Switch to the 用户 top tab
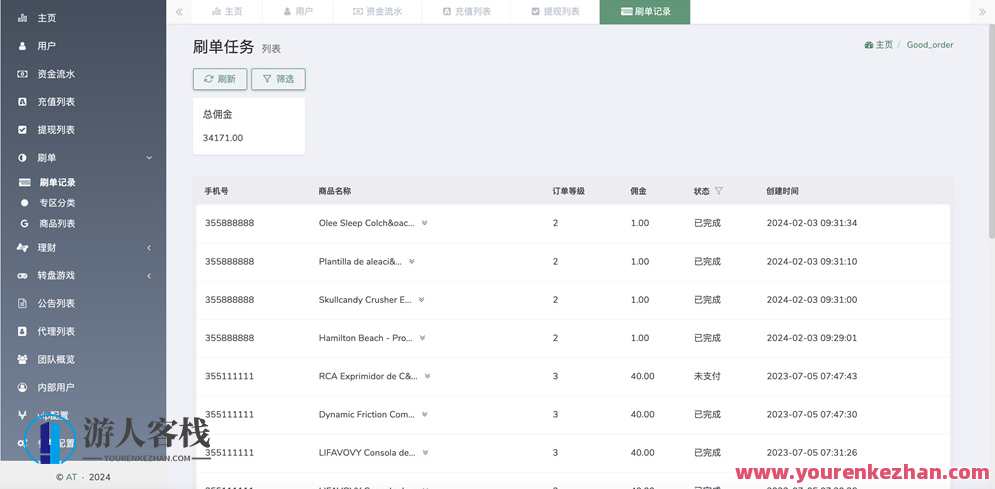 pyautogui.click(x=298, y=12)
